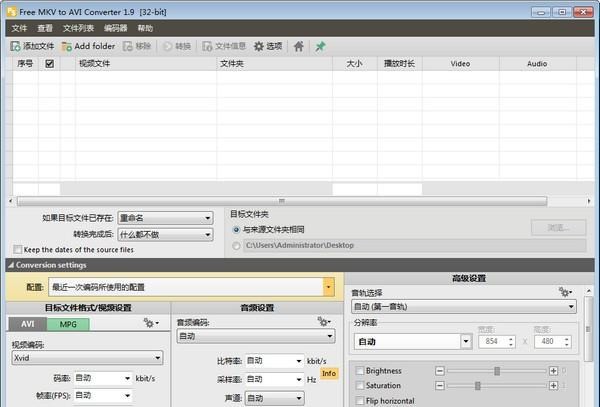Image resolution: width=600 pixels, height=407 pixels.
Task: Click the 浏览 browse button
Action: tap(559, 228)
